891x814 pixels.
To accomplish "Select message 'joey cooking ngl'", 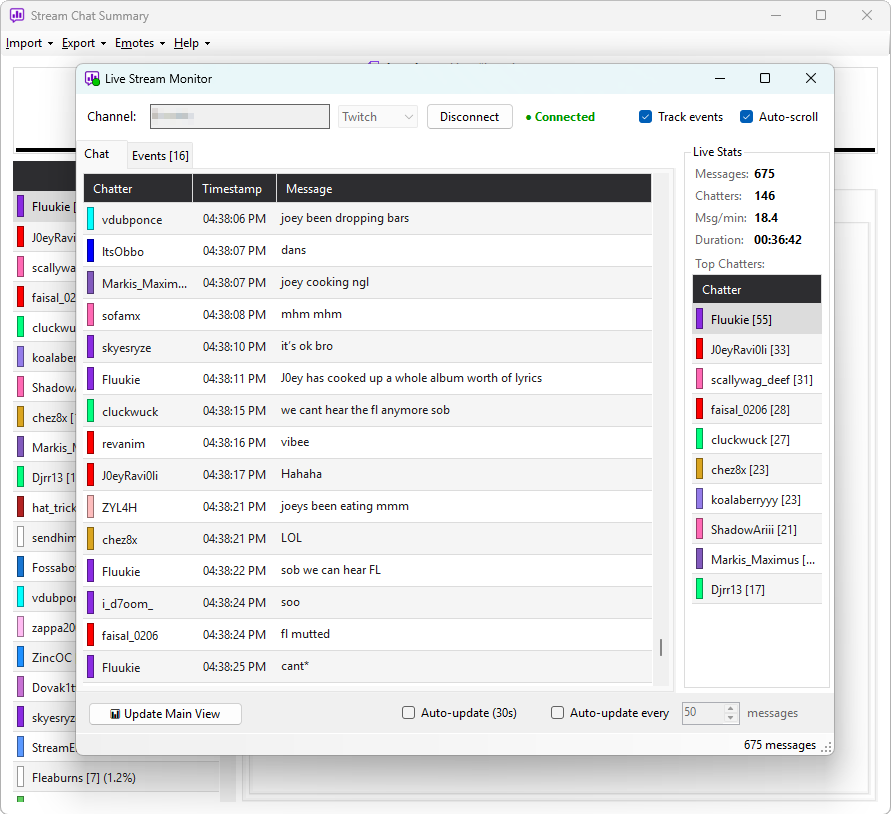I will pos(368,283).
